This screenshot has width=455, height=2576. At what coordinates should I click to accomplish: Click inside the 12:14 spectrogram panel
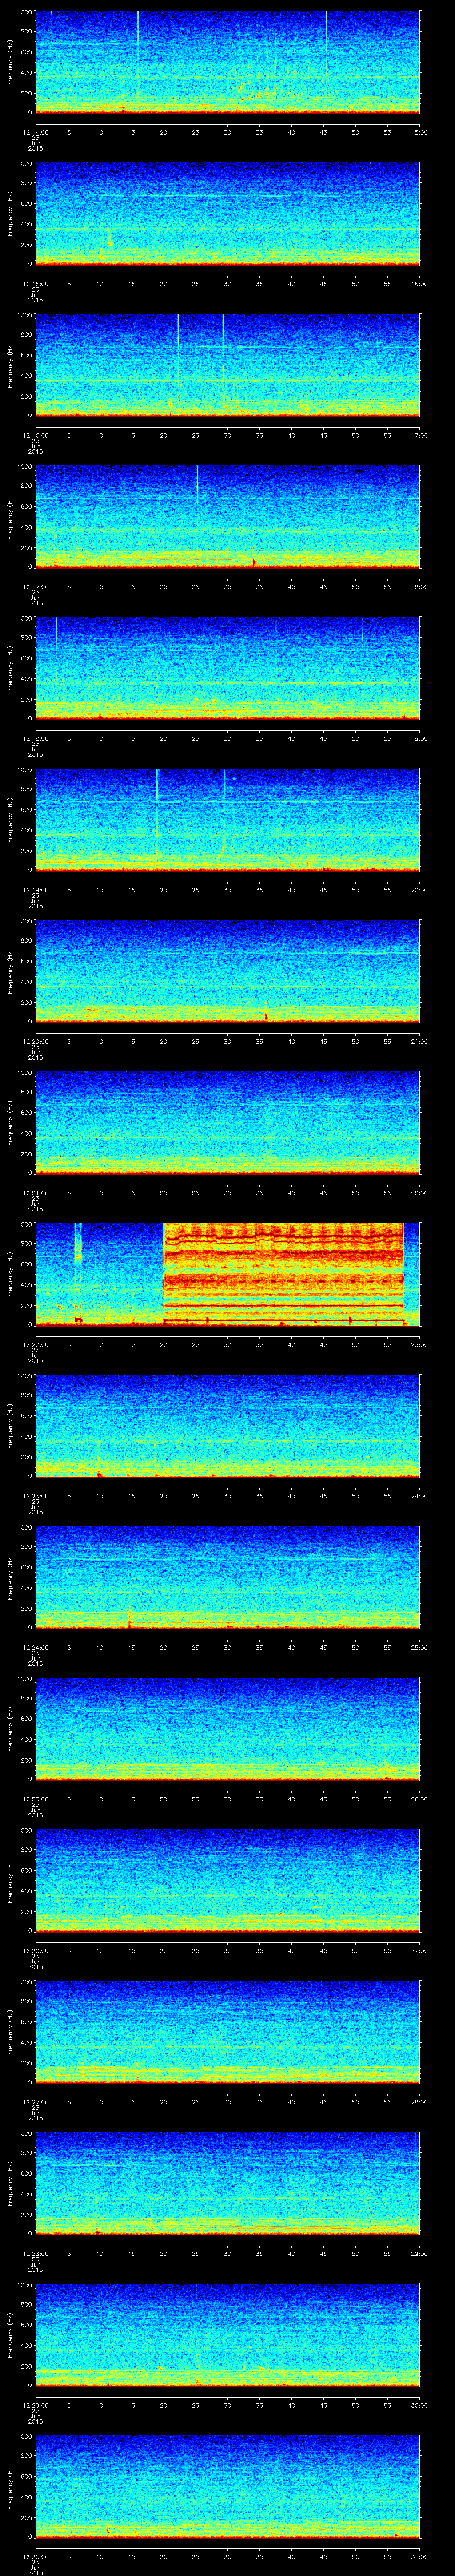click(227, 62)
